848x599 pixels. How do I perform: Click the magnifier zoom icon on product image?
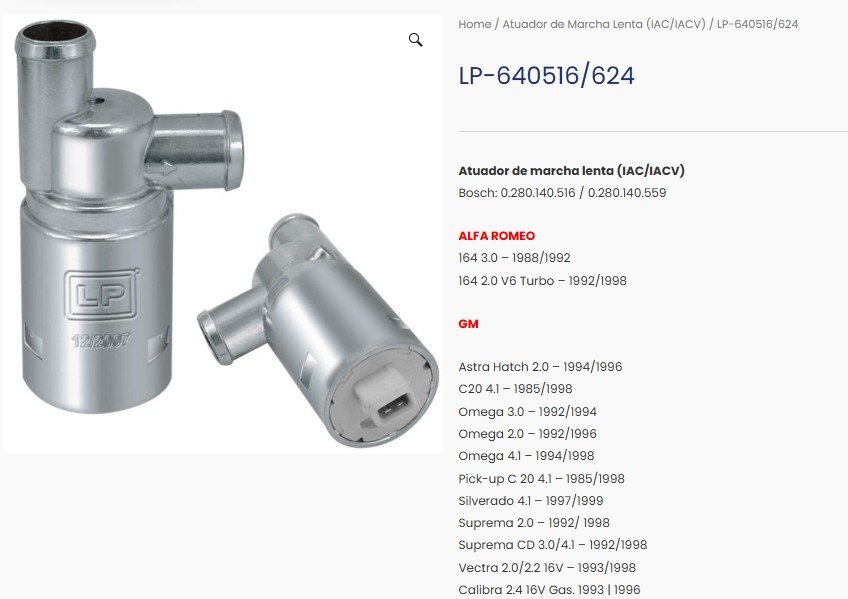[415, 39]
